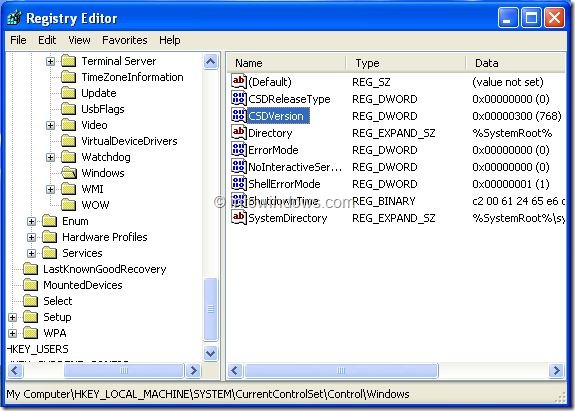Sort values by the Data column header
The image size is (575, 411).
coord(516,63)
